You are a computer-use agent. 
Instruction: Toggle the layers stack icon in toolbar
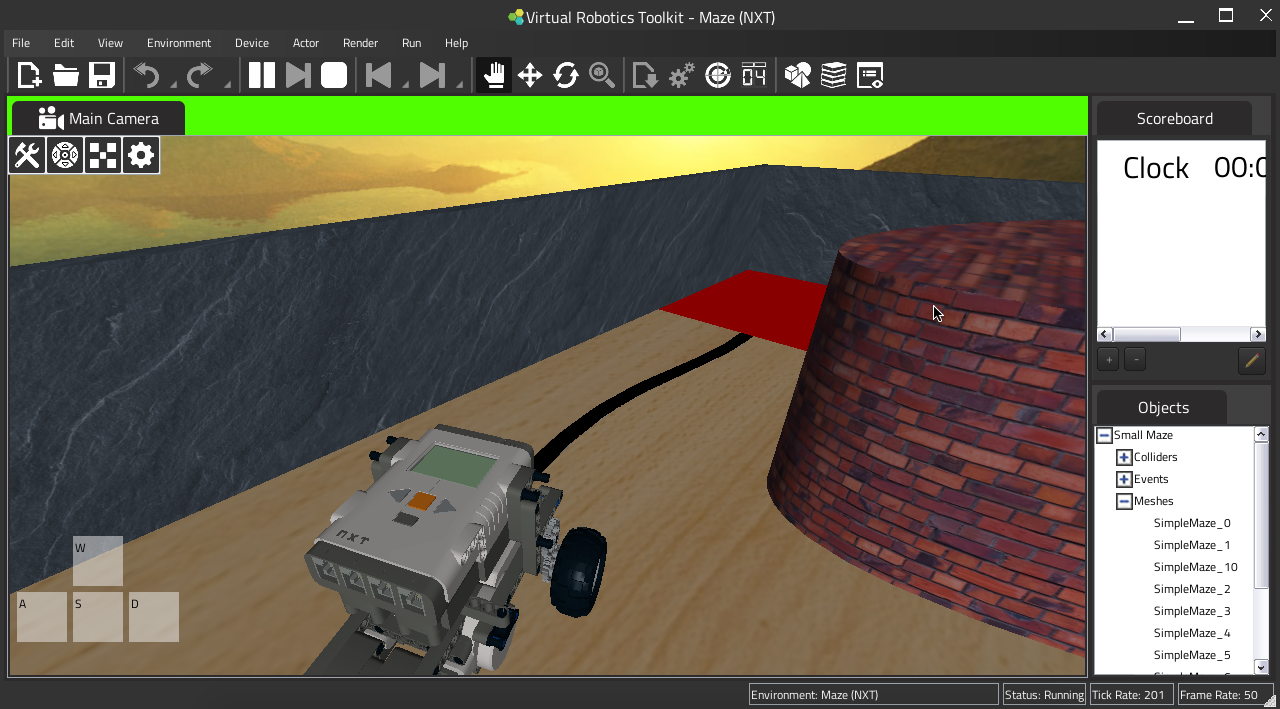[833, 76]
